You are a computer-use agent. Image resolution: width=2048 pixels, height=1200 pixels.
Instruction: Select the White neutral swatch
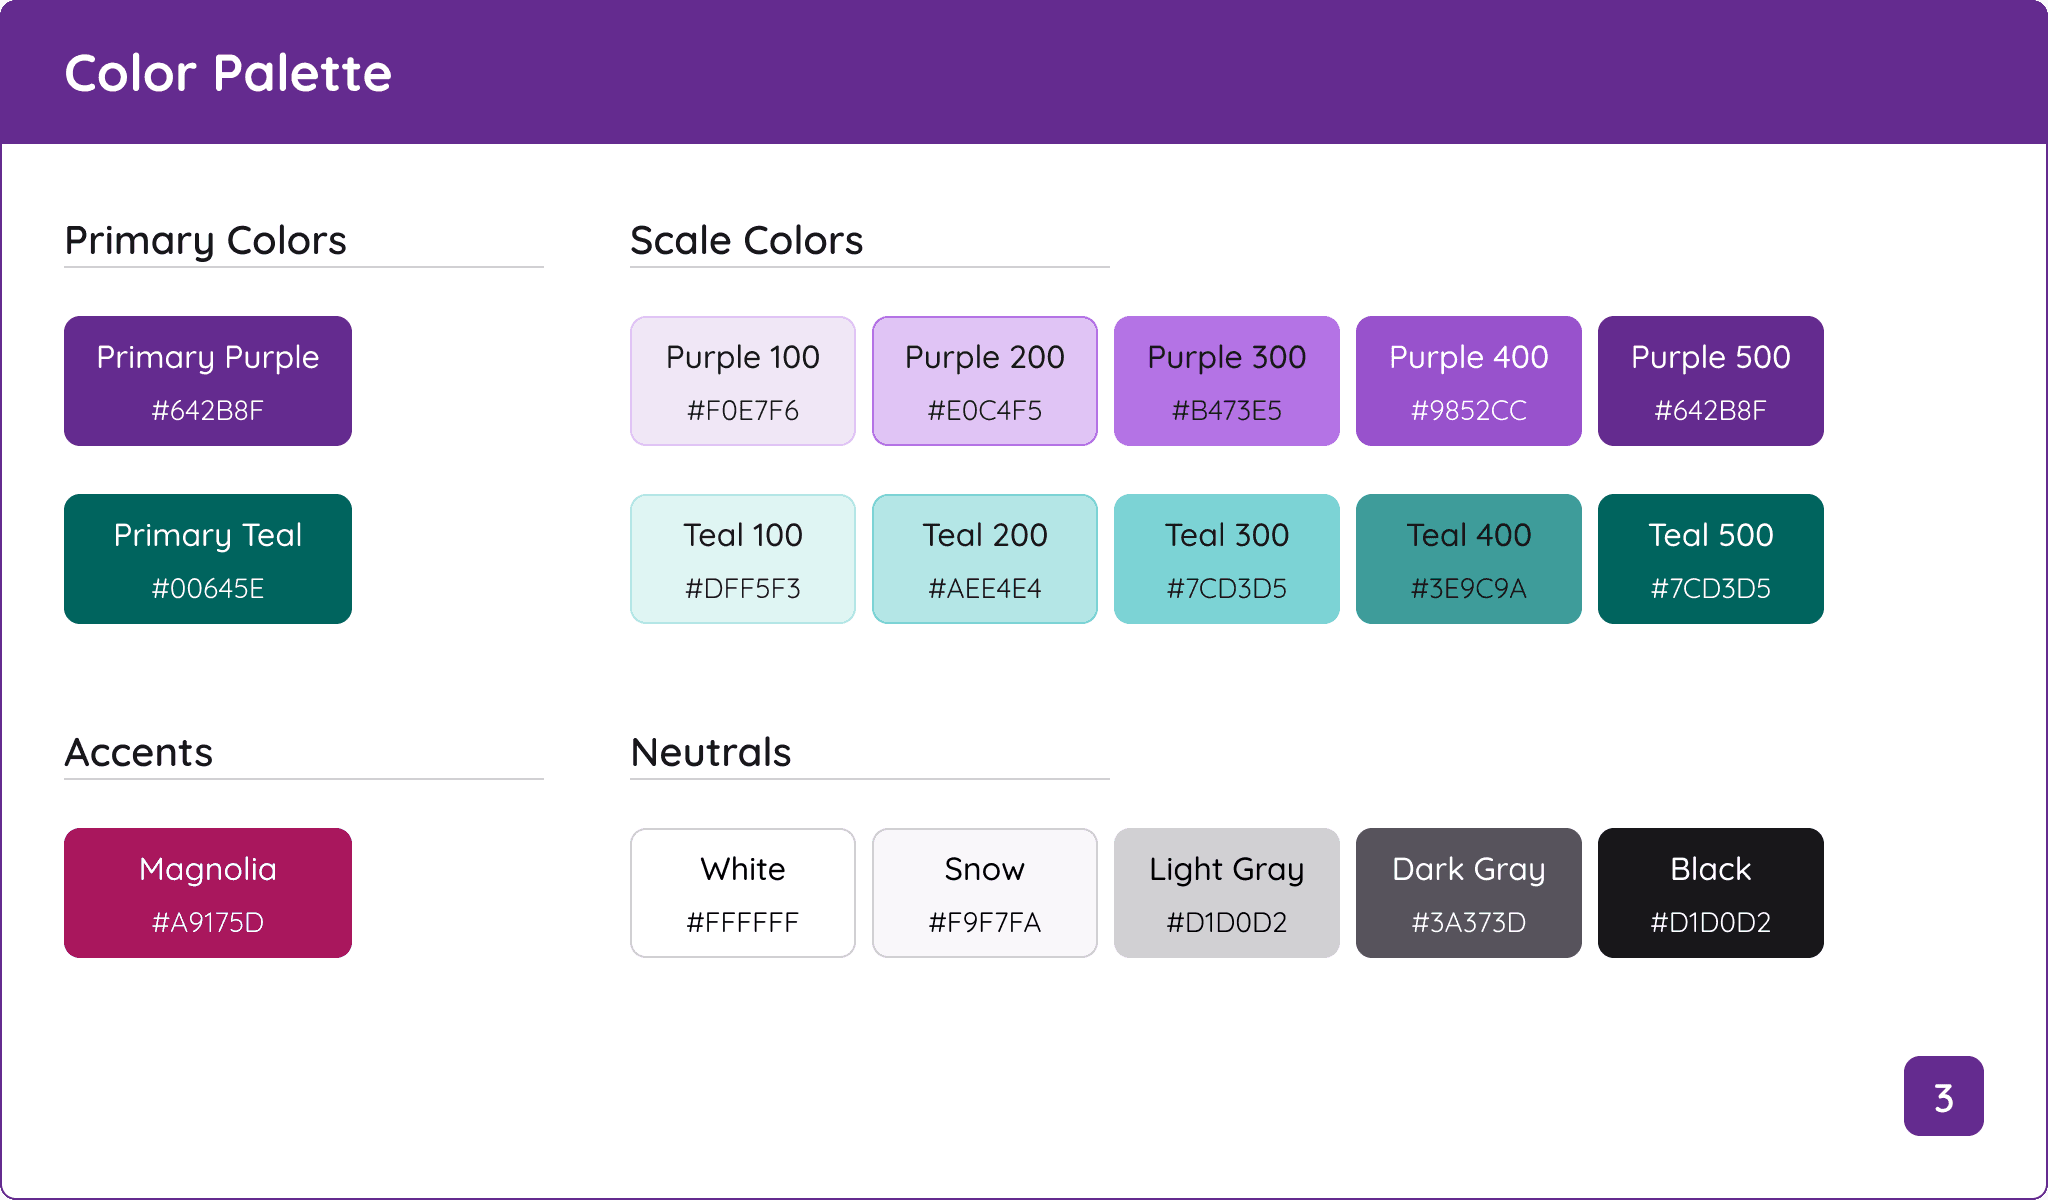(x=742, y=893)
